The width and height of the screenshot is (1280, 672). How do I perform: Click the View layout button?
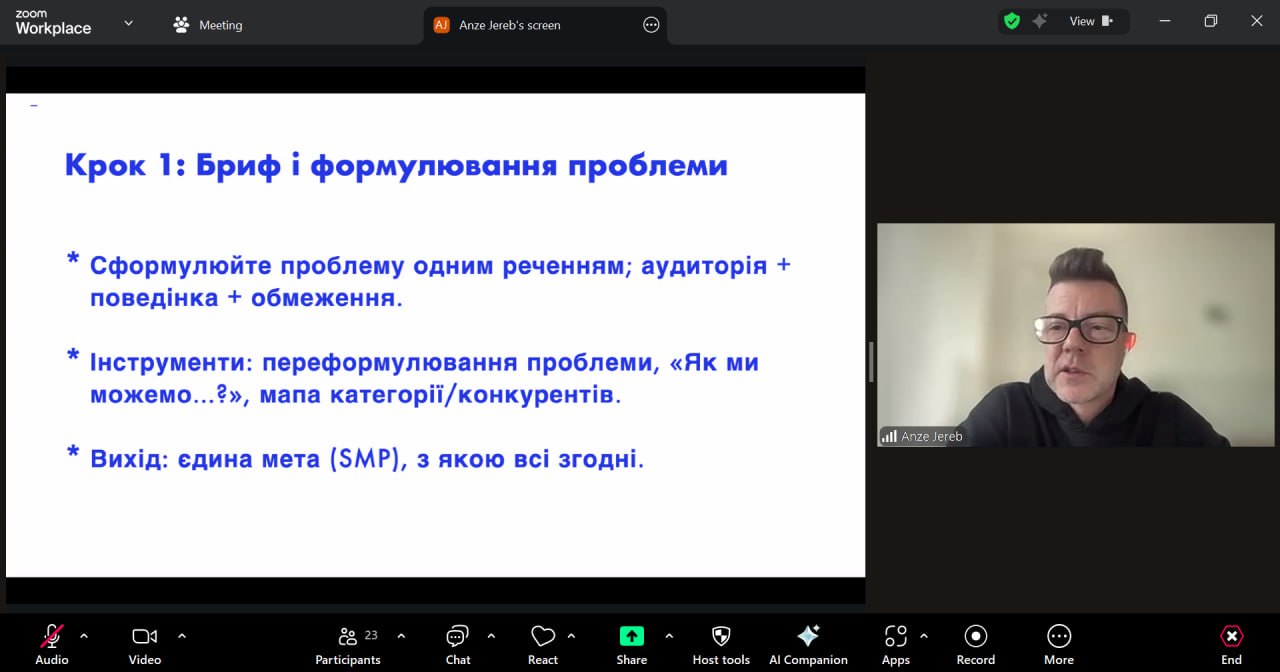click(x=1091, y=21)
